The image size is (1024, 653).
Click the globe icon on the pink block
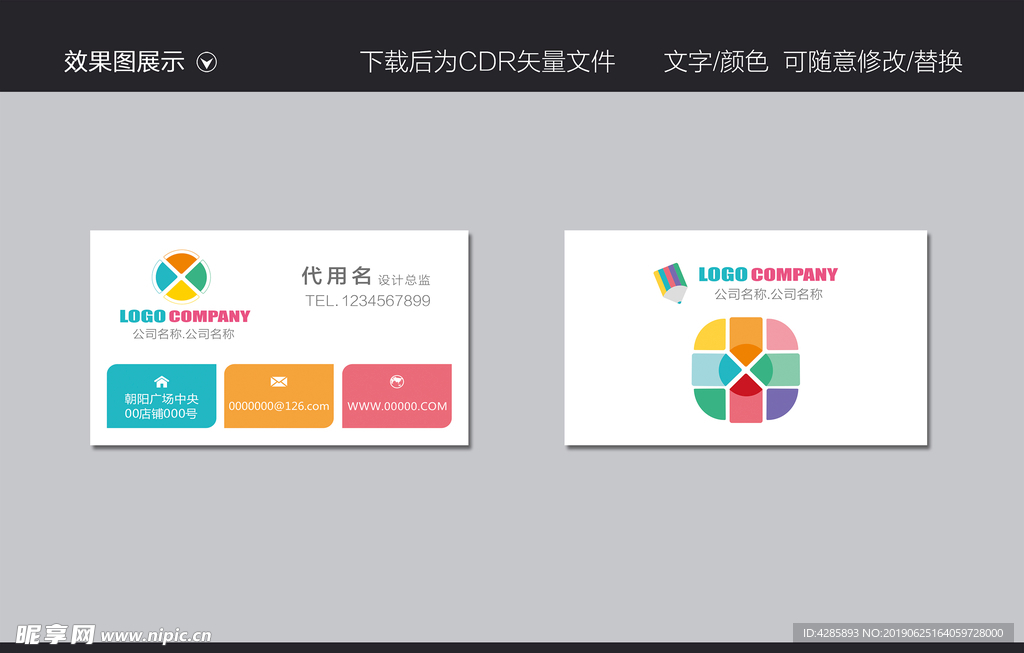(395, 382)
